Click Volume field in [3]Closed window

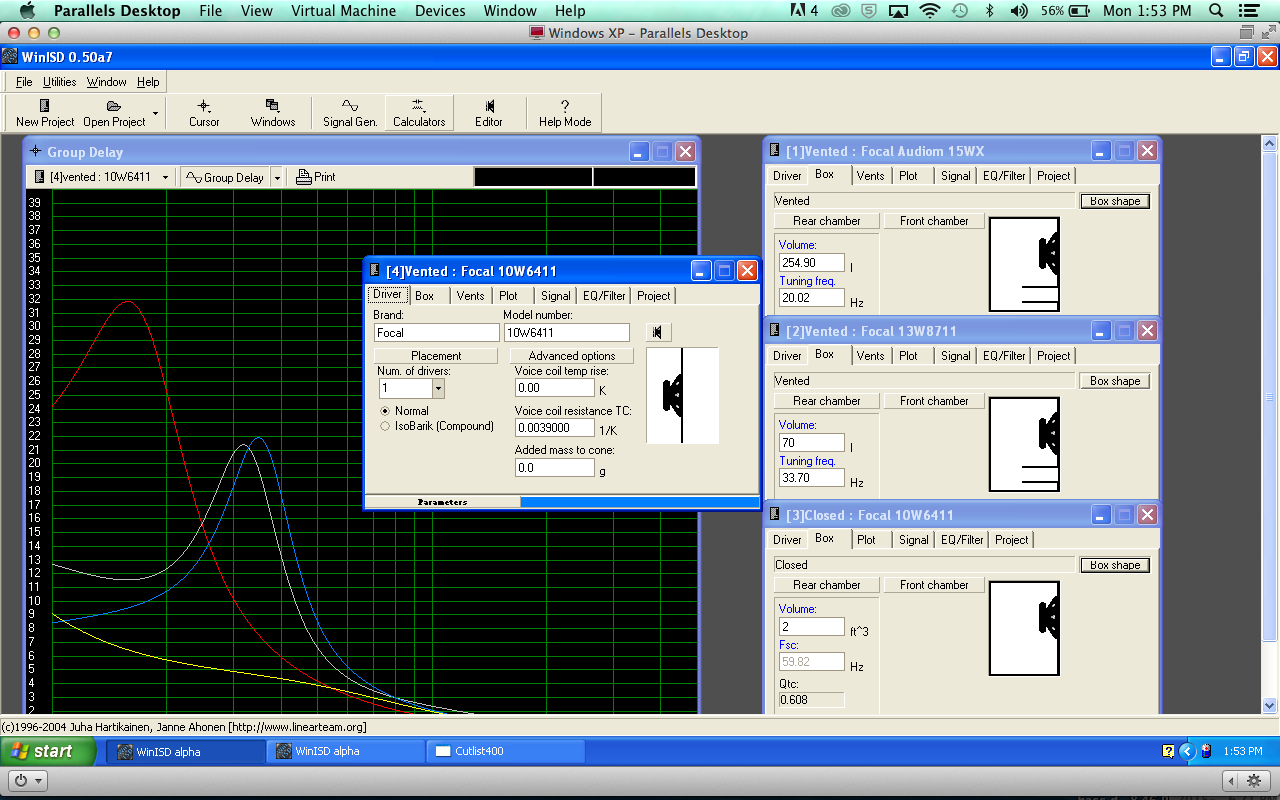[x=812, y=626]
